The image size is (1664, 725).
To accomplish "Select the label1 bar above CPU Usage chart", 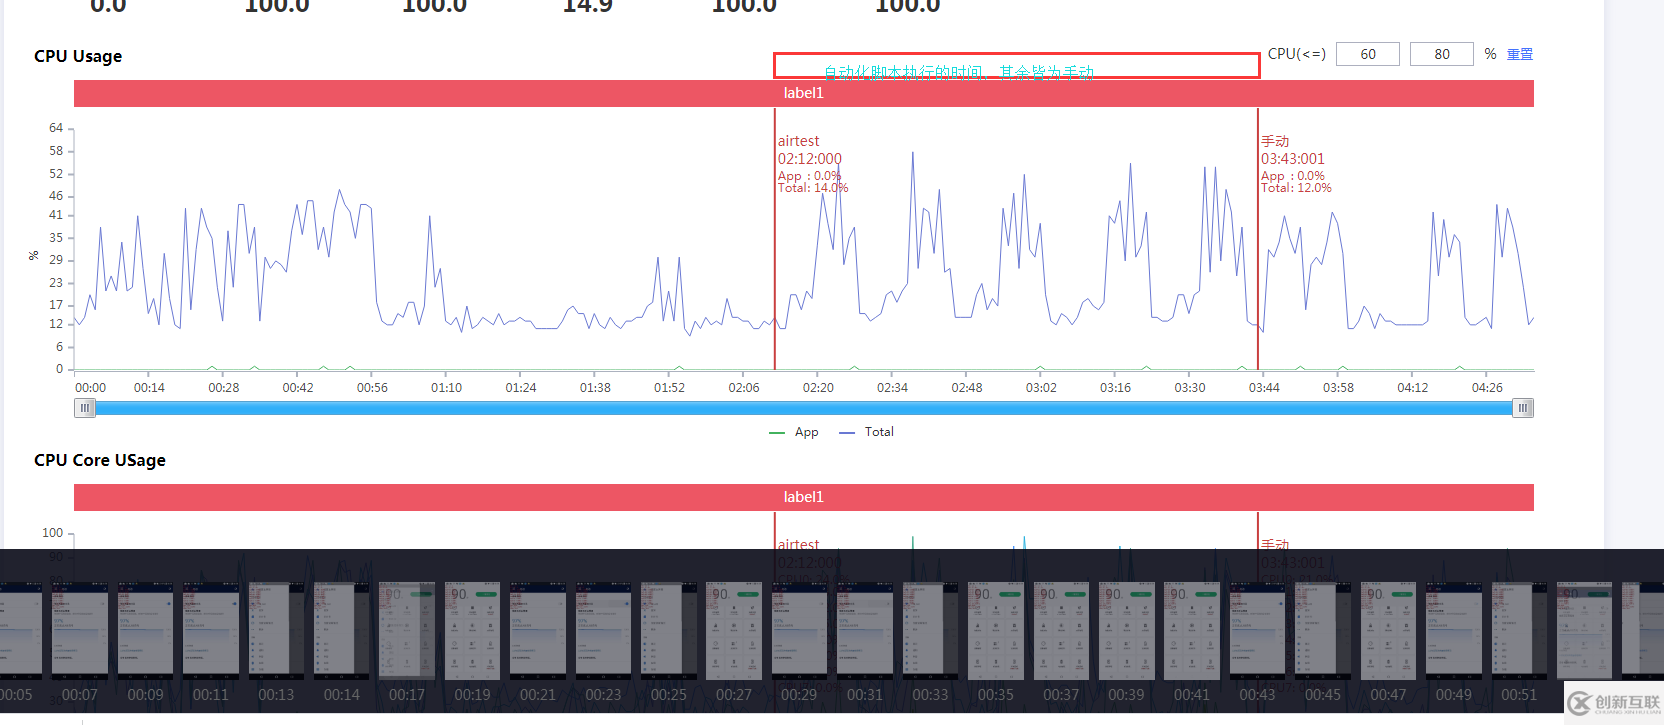I will [x=804, y=93].
